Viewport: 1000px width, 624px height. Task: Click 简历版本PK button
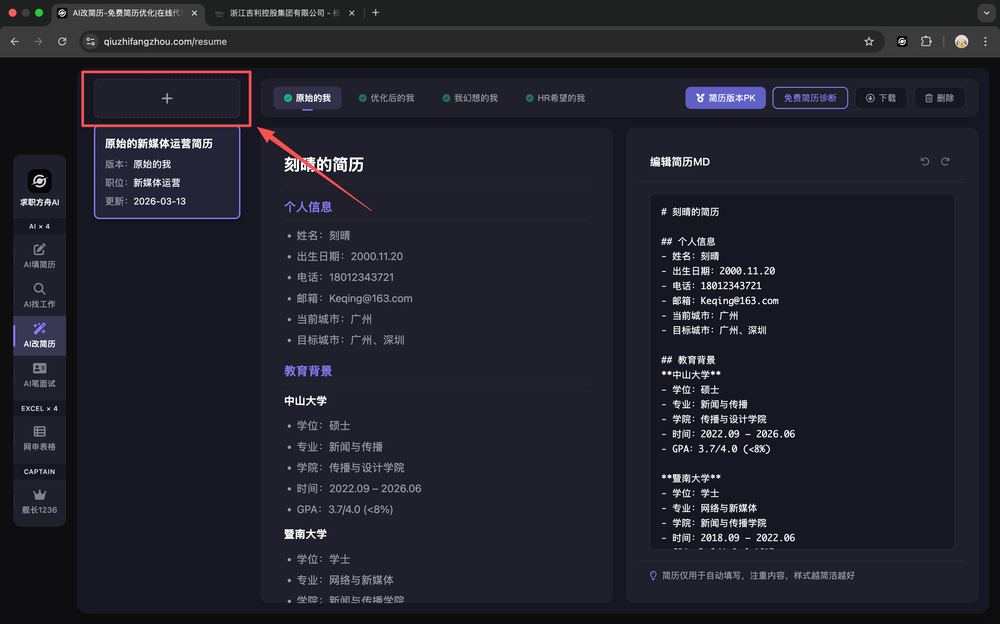pyautogui.click(x=725, y=98)
